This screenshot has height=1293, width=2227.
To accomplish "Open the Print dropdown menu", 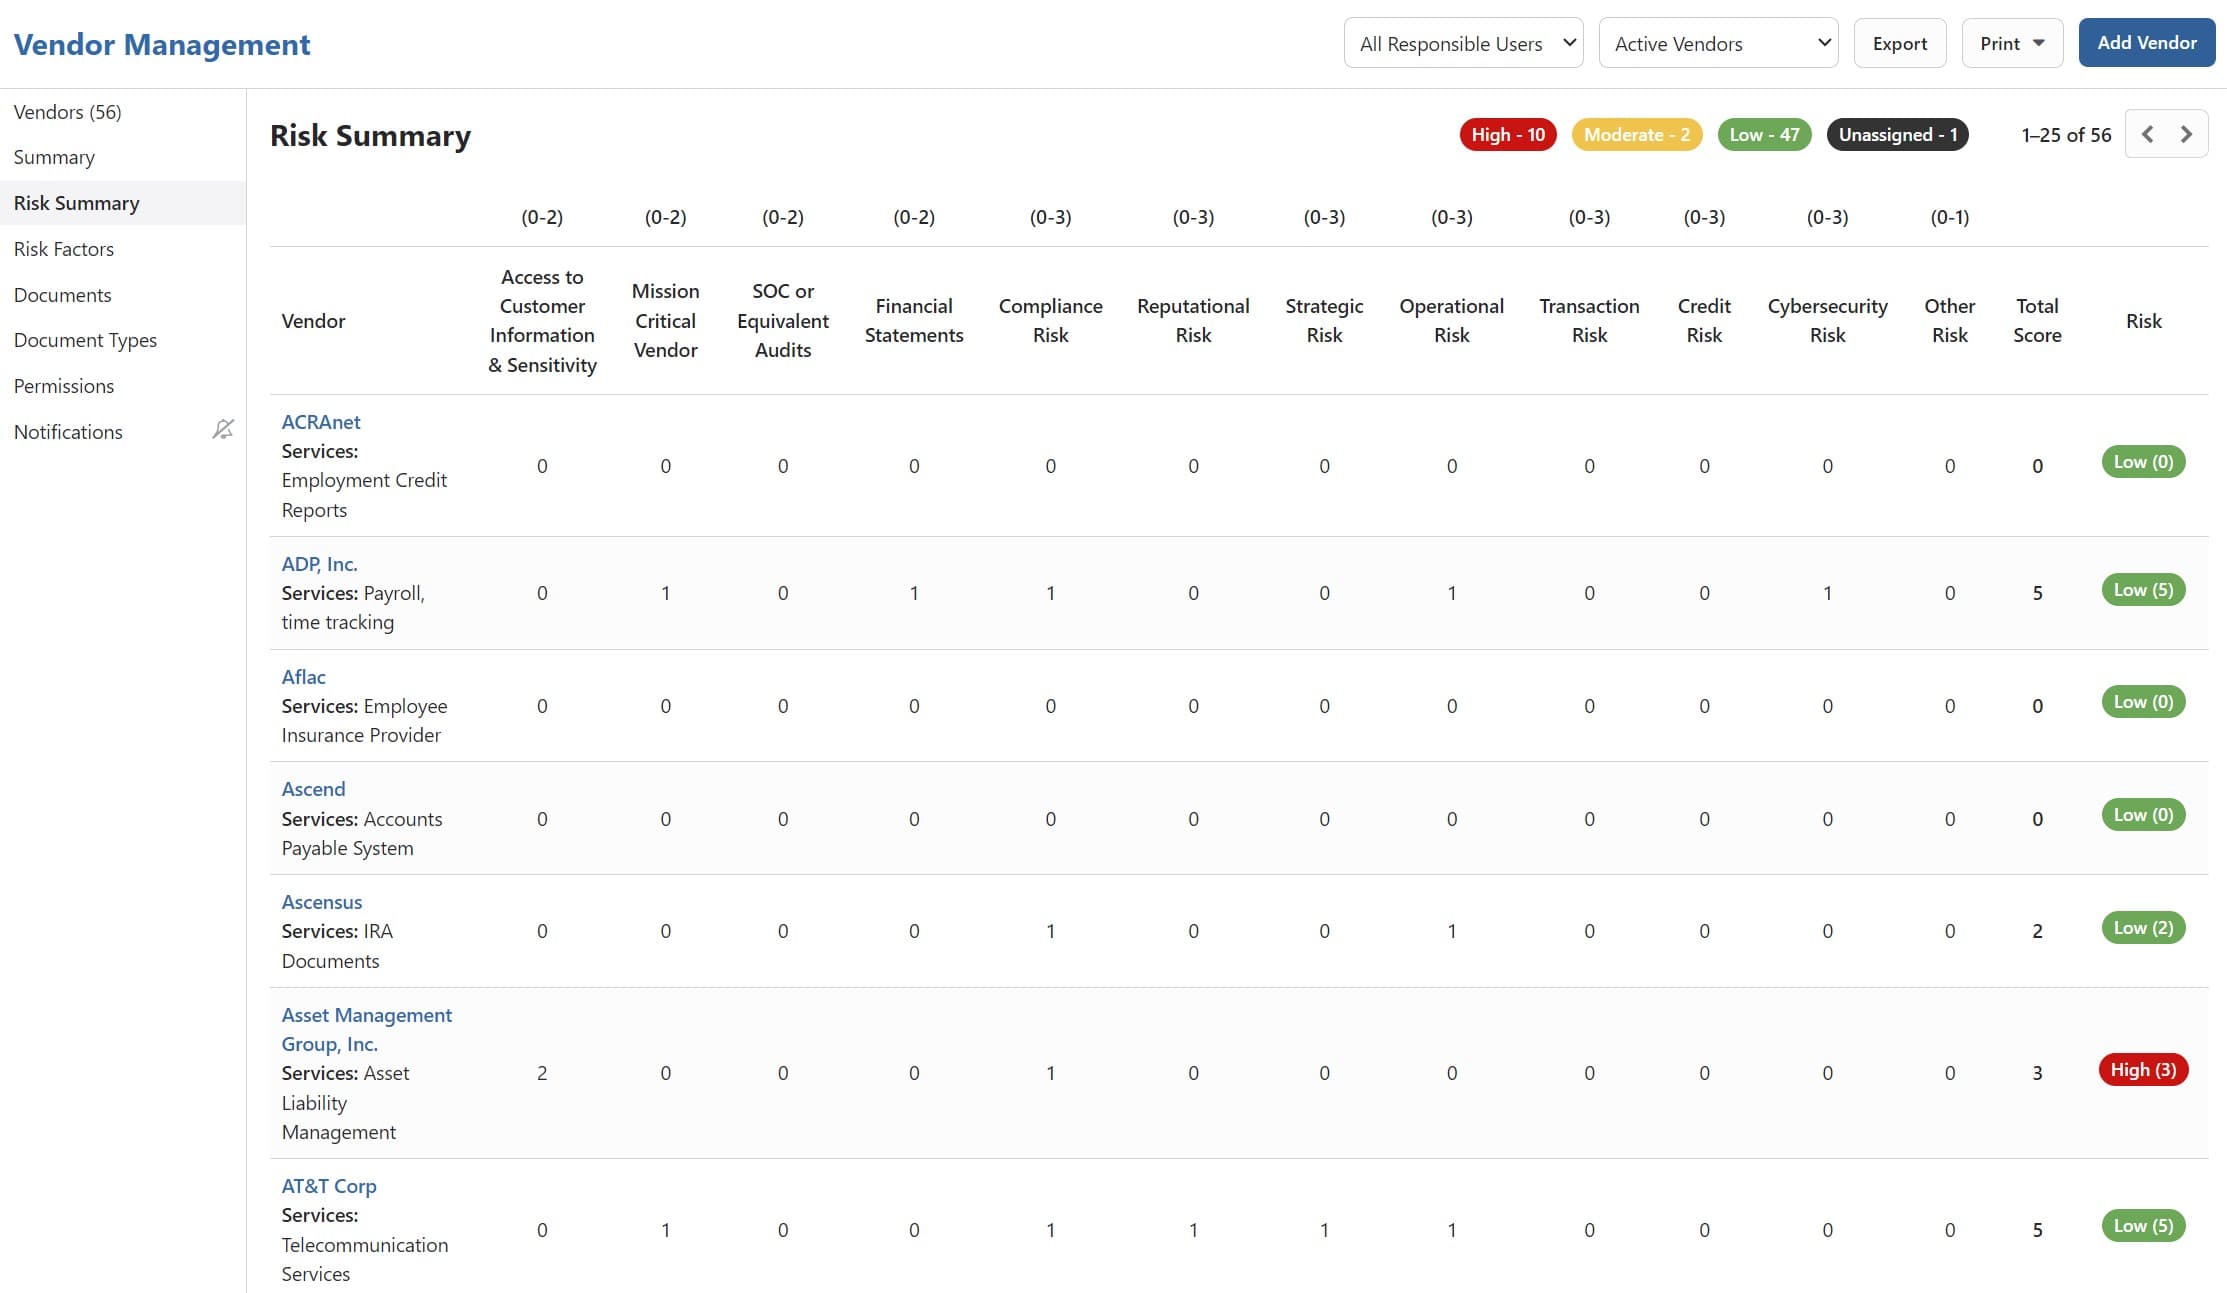I will click(2011, 44).
